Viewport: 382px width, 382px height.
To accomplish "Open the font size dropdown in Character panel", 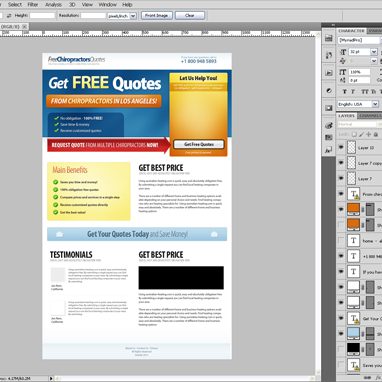I will point(374,52).
